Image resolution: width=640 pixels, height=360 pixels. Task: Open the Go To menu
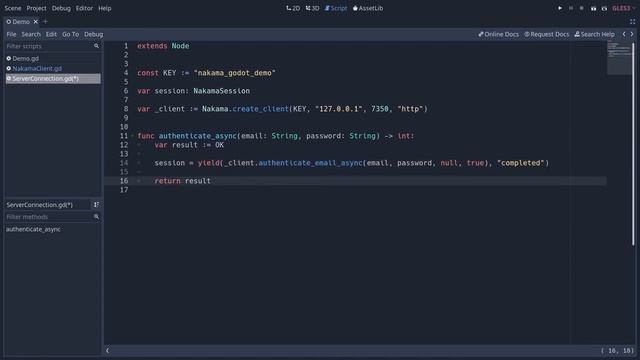[x=70, y=34]
